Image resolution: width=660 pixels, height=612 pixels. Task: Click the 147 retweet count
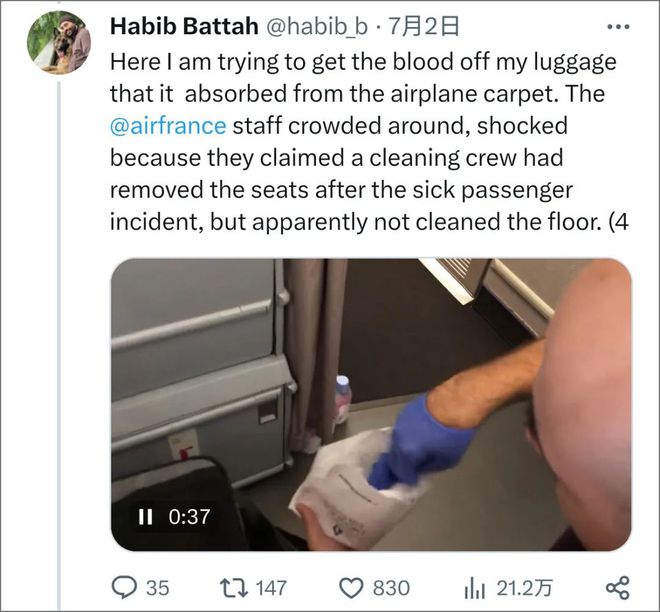point(271,588)
